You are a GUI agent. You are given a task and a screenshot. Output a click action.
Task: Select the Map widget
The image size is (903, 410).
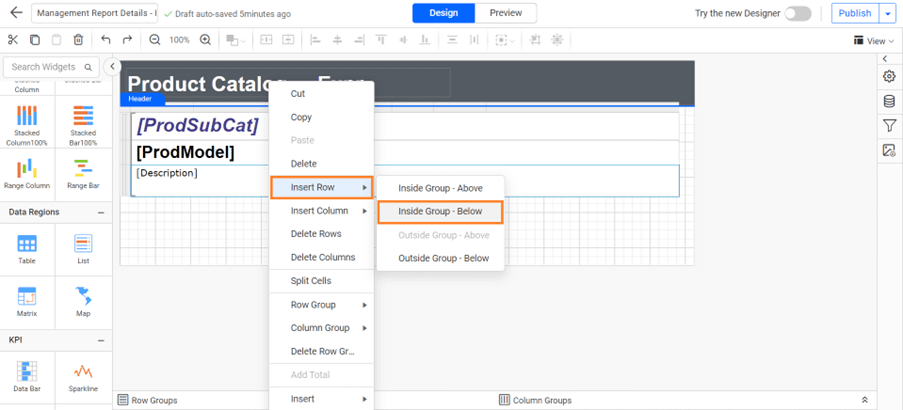click(83, 302)
